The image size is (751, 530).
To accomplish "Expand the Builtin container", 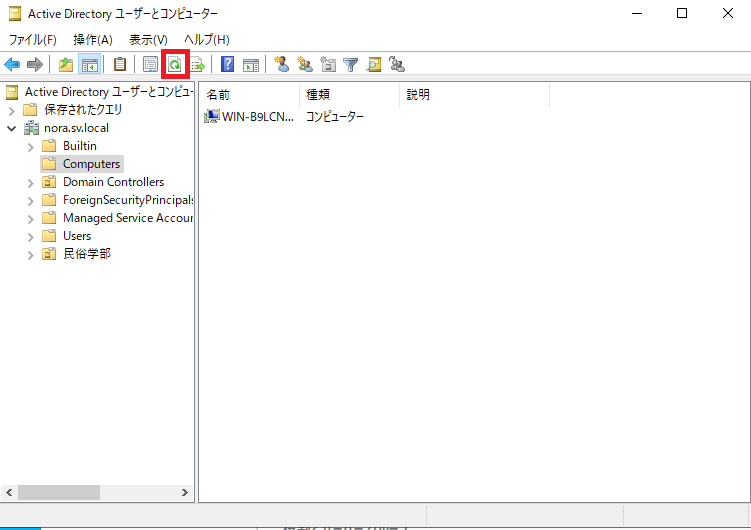I will click(x=31, y=147).
